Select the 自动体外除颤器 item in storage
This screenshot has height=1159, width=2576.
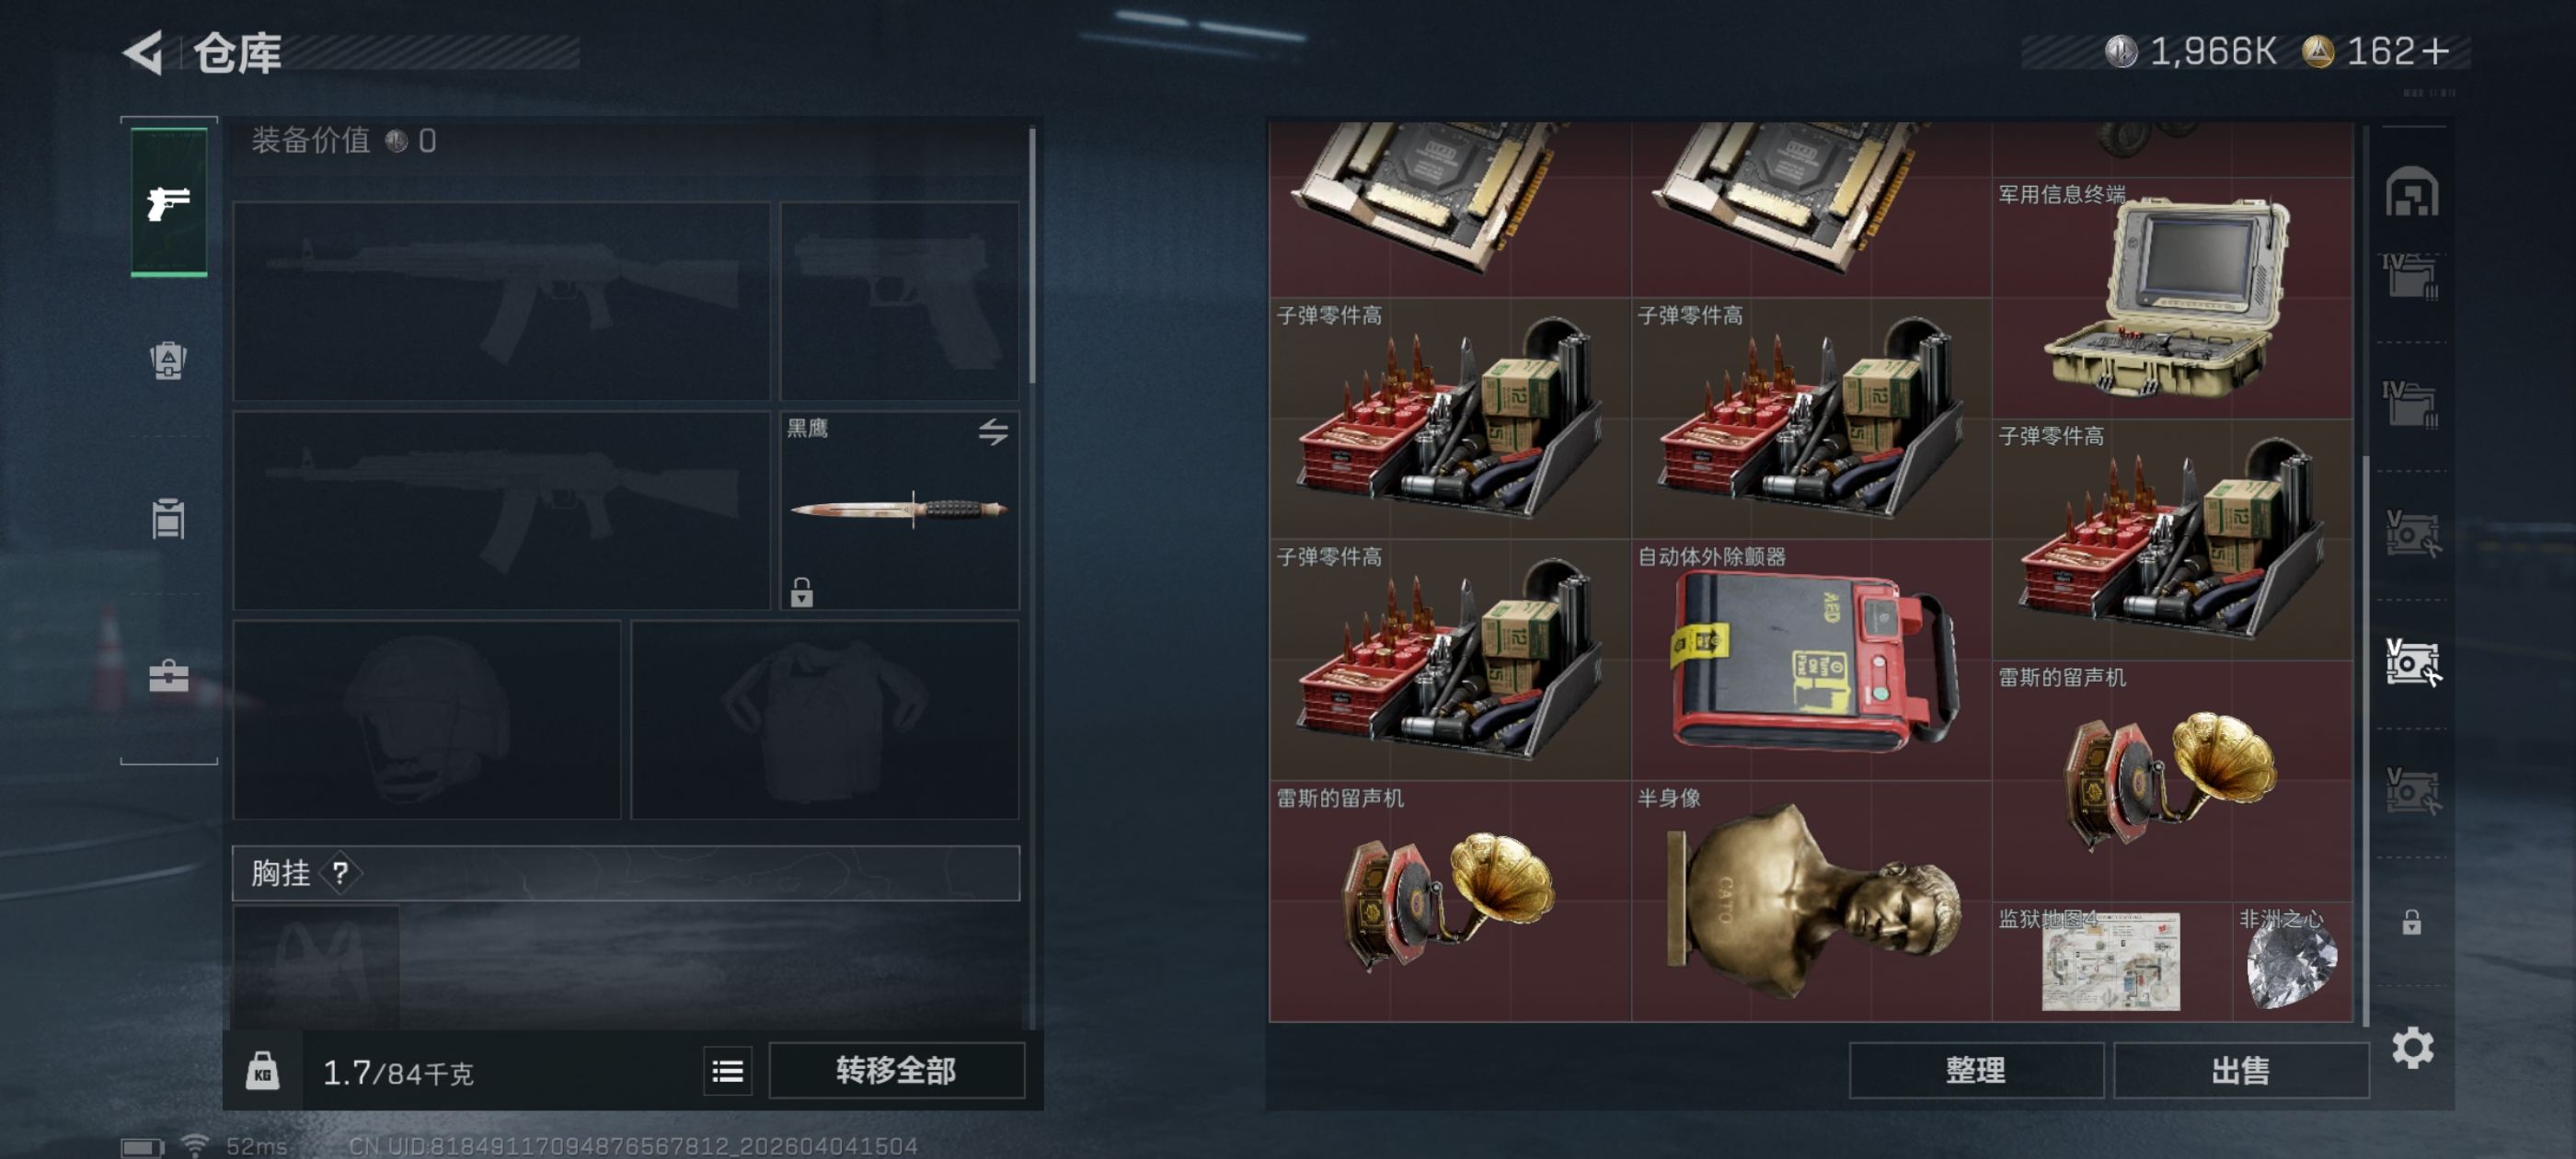(1811, 660)
